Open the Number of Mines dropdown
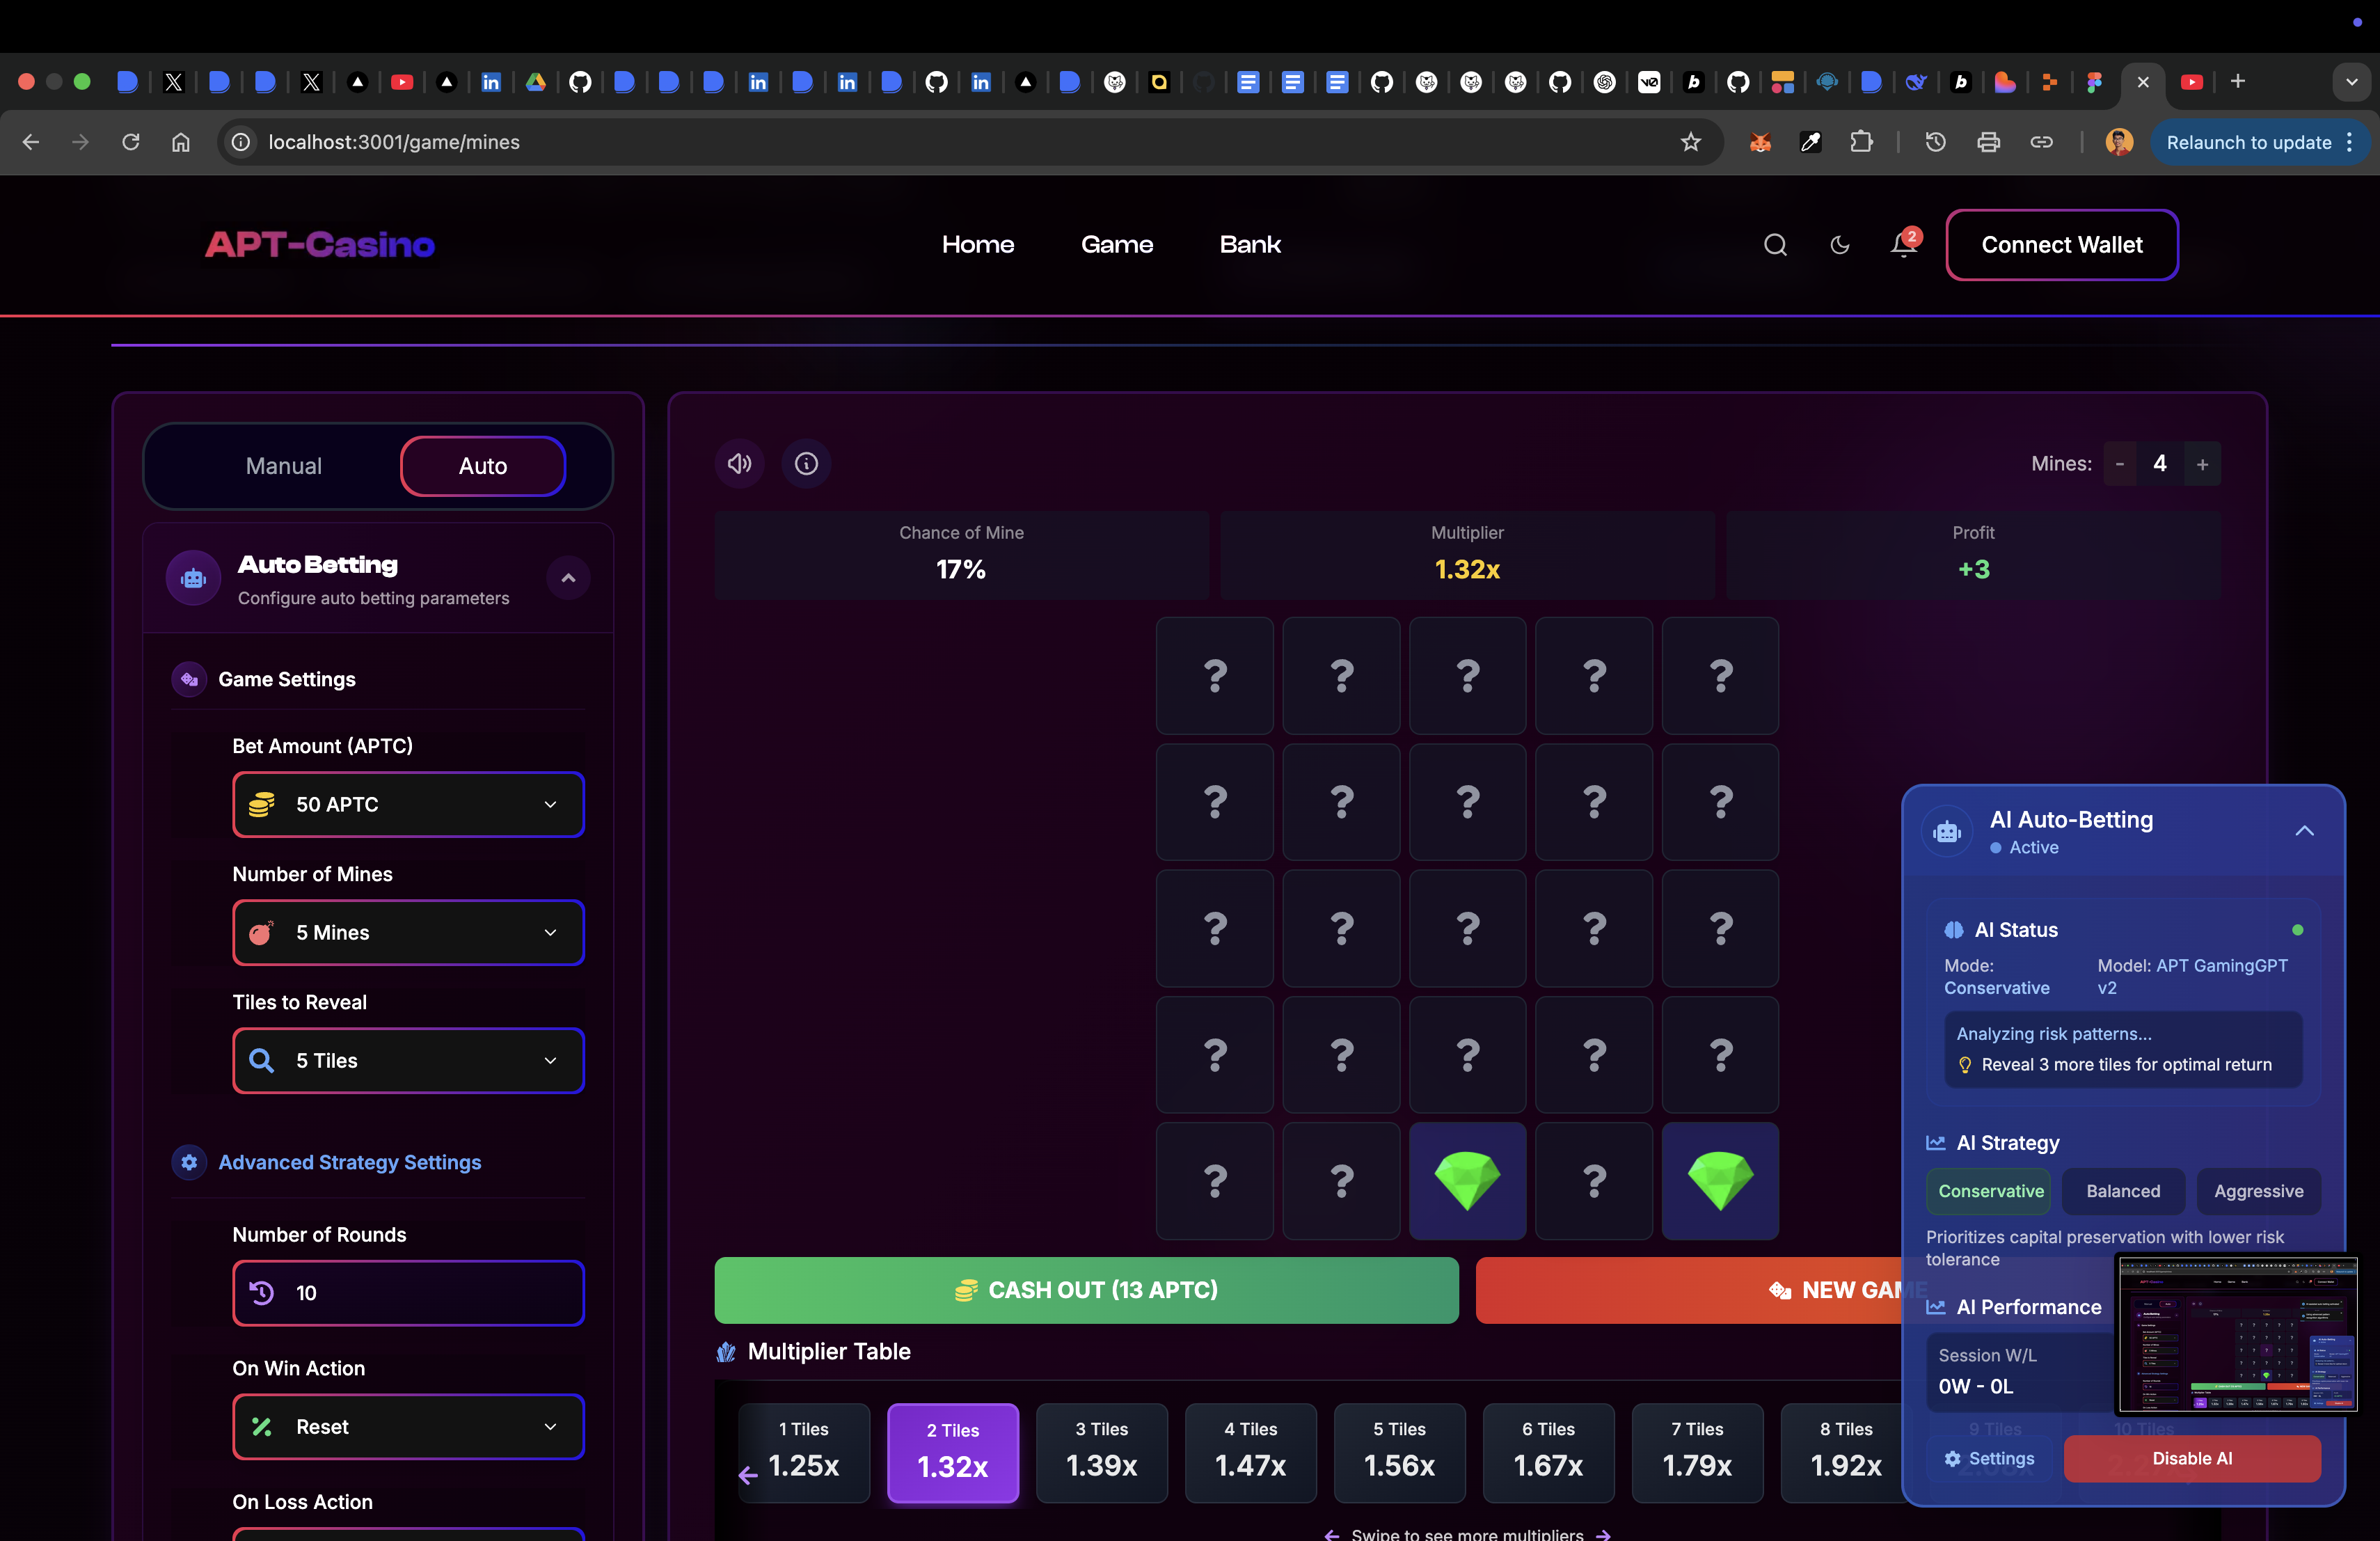The width and height of the screenshot is (2380, 1541). click(408, 932)
